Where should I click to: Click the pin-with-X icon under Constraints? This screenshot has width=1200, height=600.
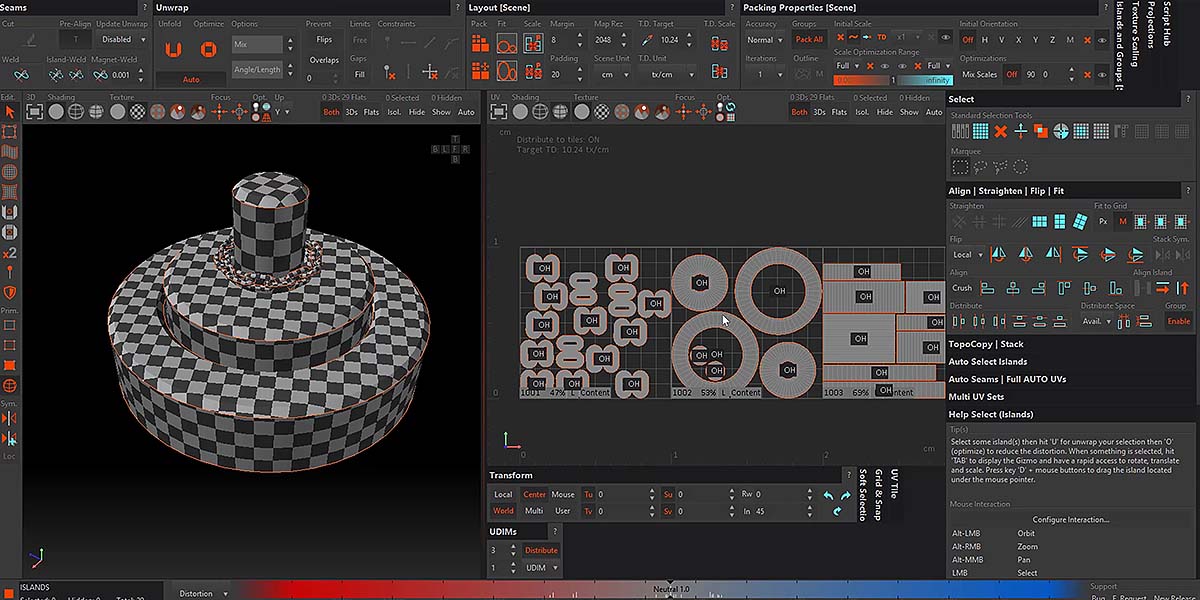(389, 73)
